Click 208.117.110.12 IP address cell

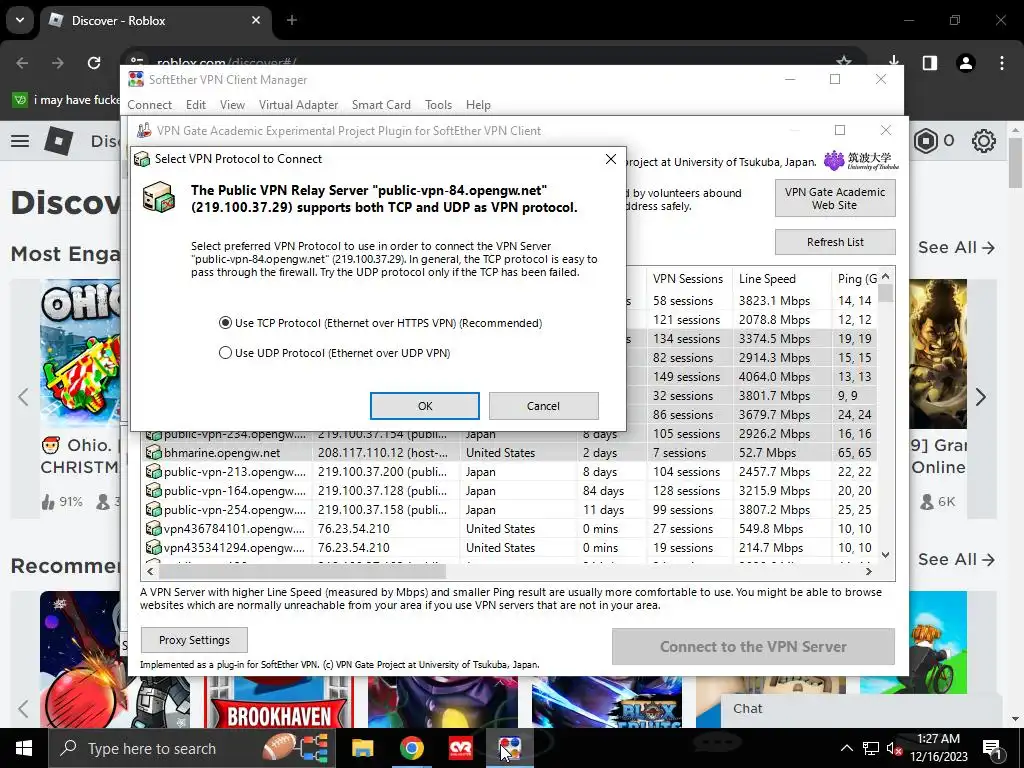(383, 453)
